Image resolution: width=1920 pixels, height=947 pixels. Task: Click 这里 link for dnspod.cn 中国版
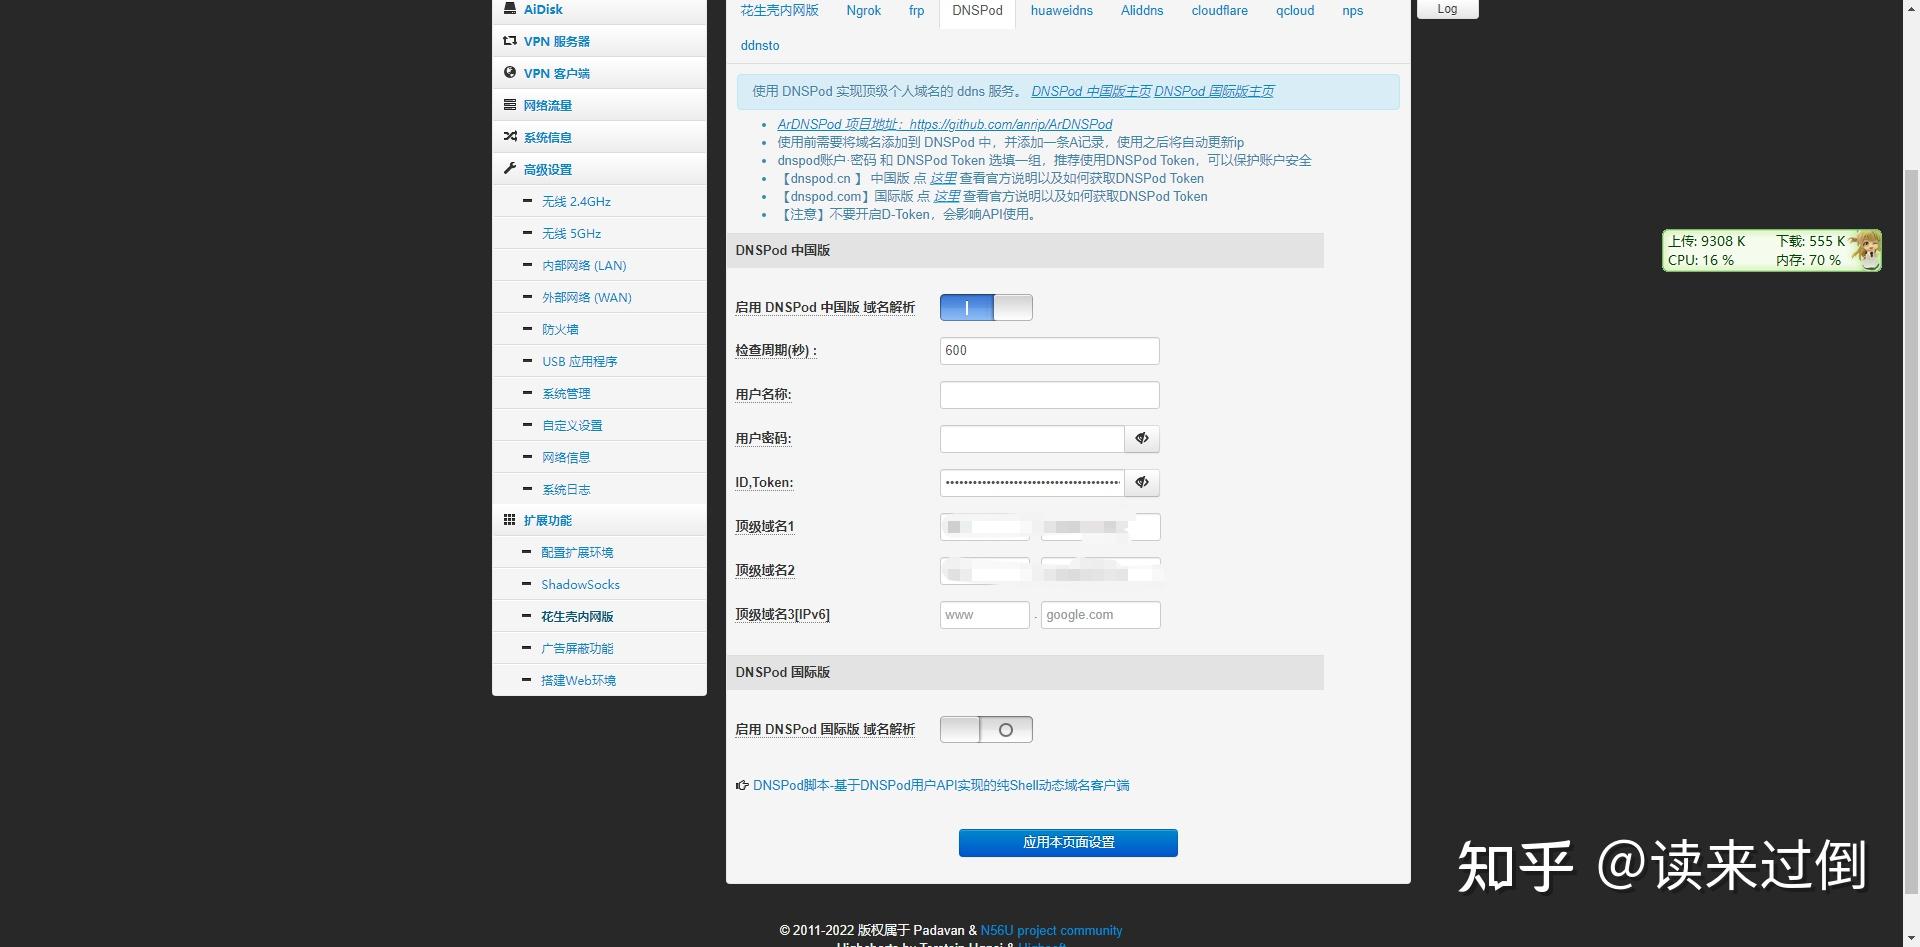tap(943, 178)
